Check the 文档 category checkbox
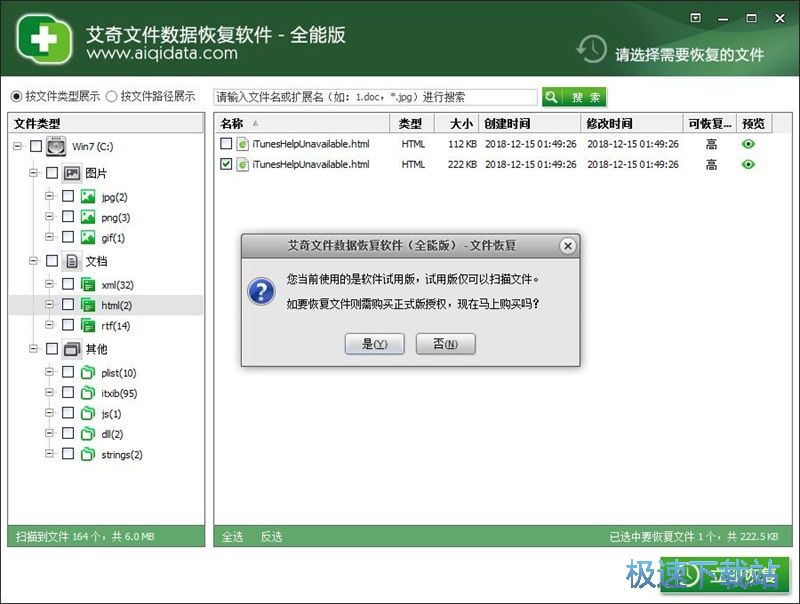Image resolution: width=800 pixels, height=604 pixels. pyautogui.click(x=52, y=261)
